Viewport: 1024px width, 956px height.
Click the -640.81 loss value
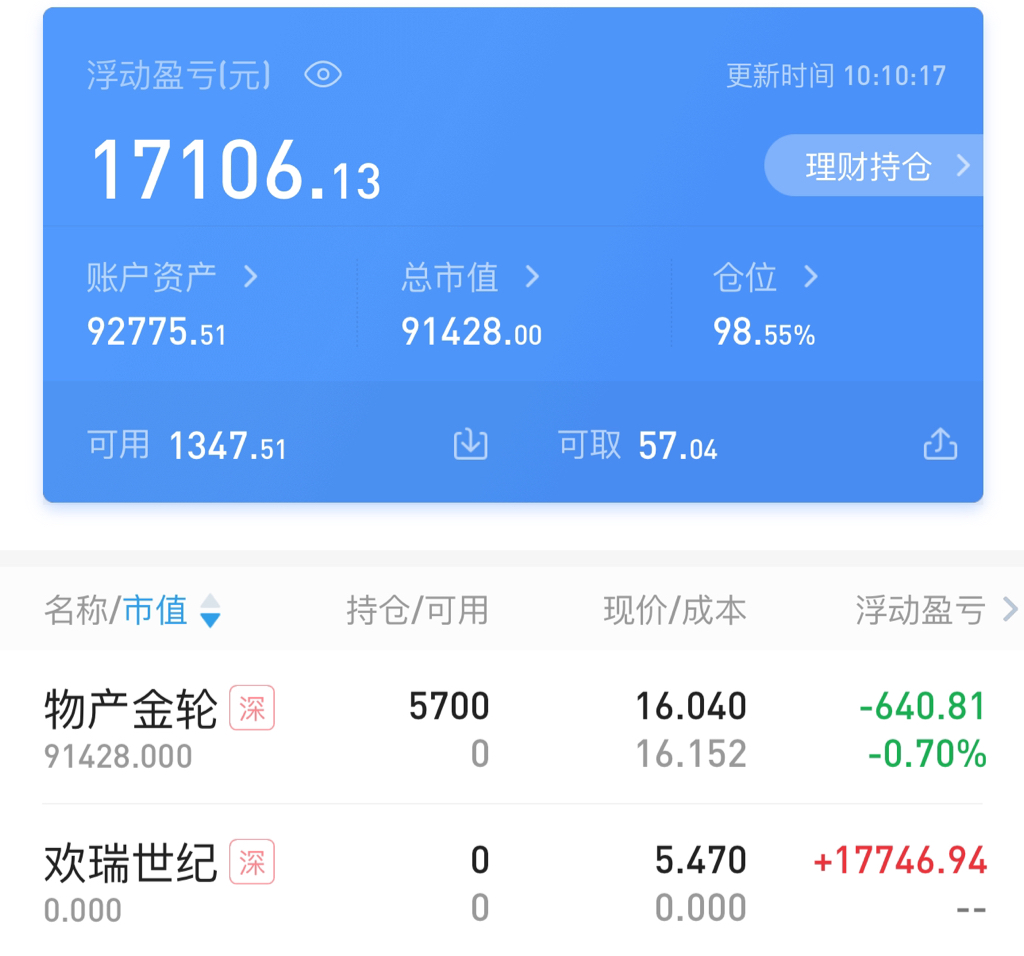coord(922,707)
